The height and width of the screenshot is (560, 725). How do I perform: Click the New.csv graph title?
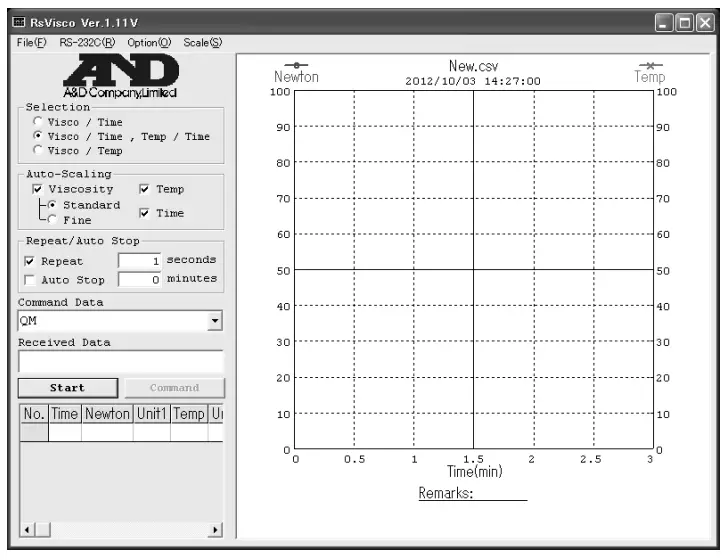coord(473,66)
